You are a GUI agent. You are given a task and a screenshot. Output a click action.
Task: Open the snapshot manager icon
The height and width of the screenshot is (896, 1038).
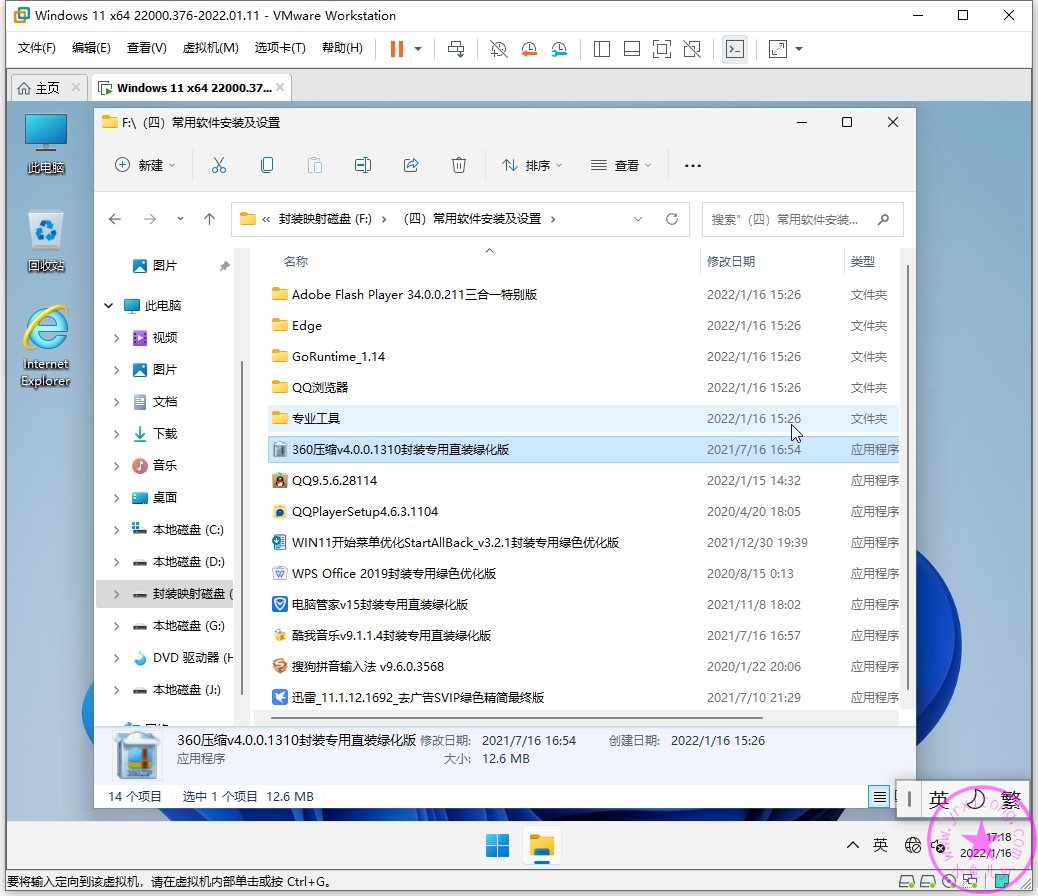coord(559,49)
